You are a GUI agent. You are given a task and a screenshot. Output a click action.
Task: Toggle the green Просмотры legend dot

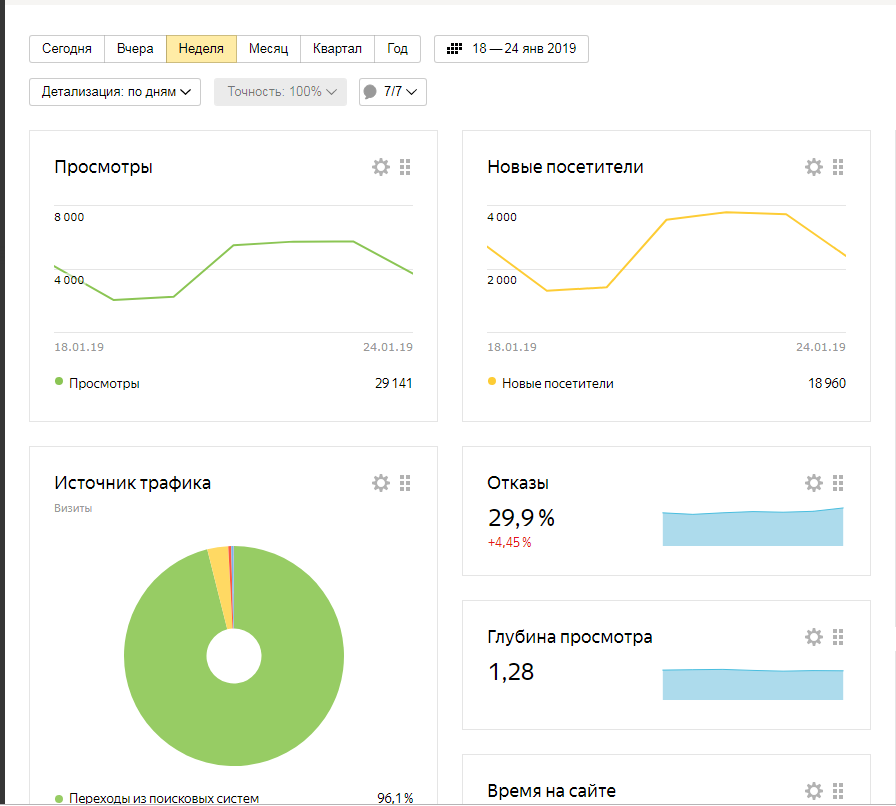click(59, 381)
